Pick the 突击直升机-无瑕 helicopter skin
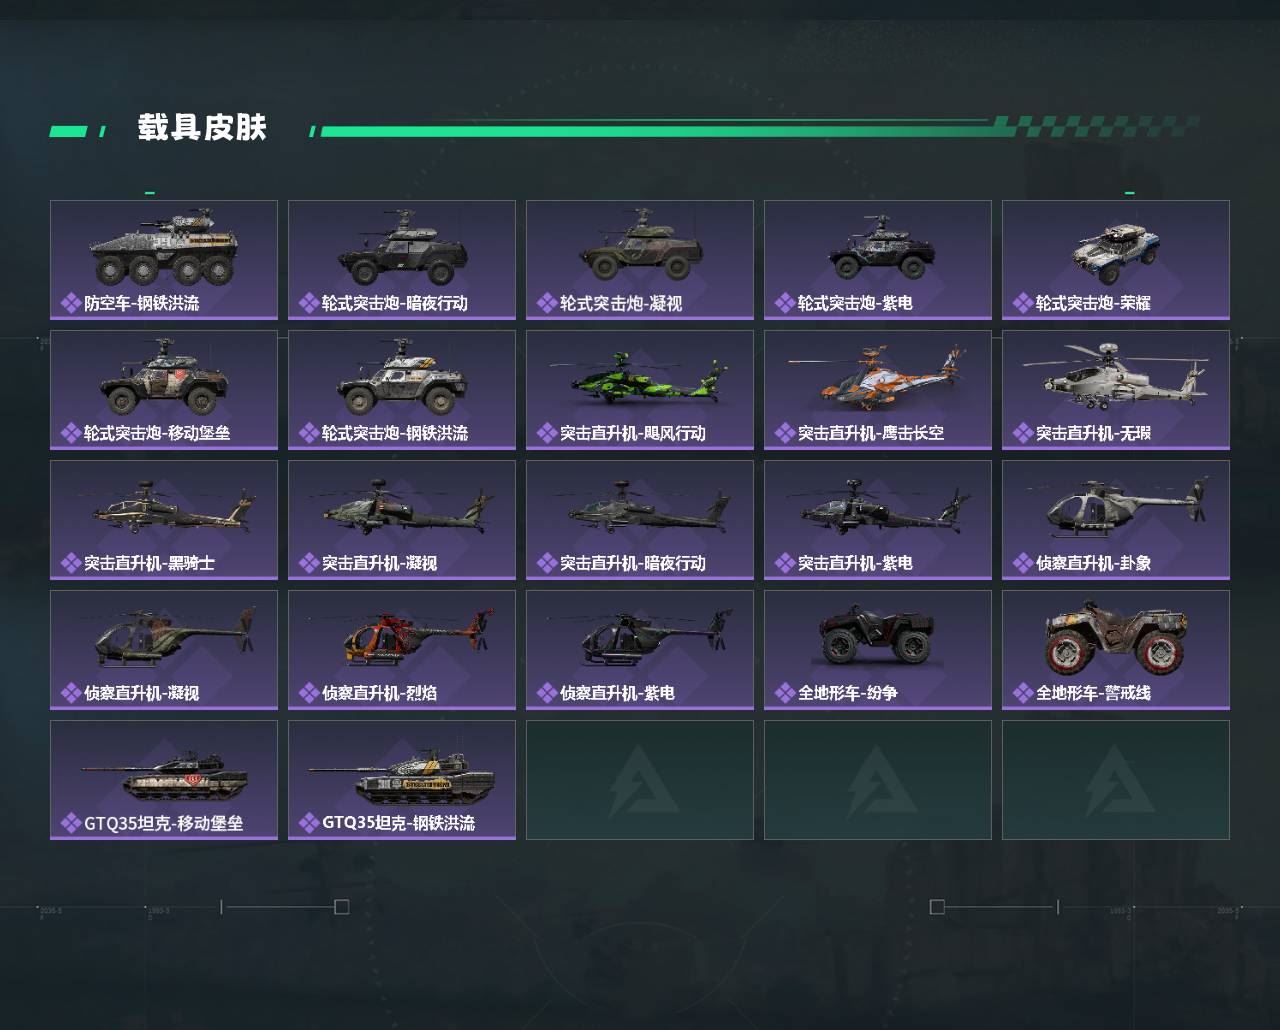 (x=1116, y=390)
